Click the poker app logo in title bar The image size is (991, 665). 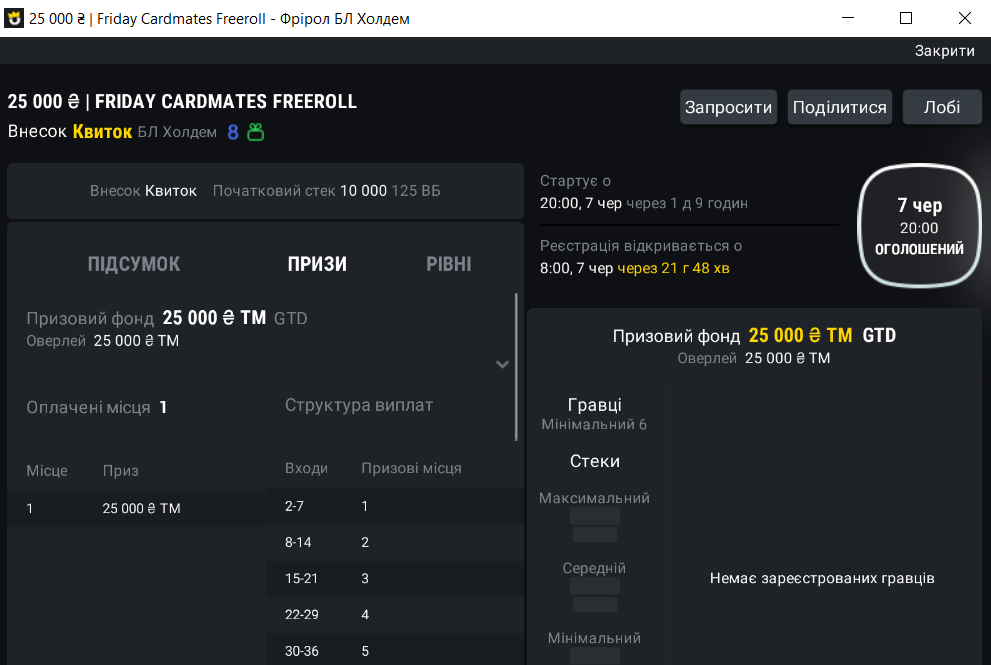point(14,18)
